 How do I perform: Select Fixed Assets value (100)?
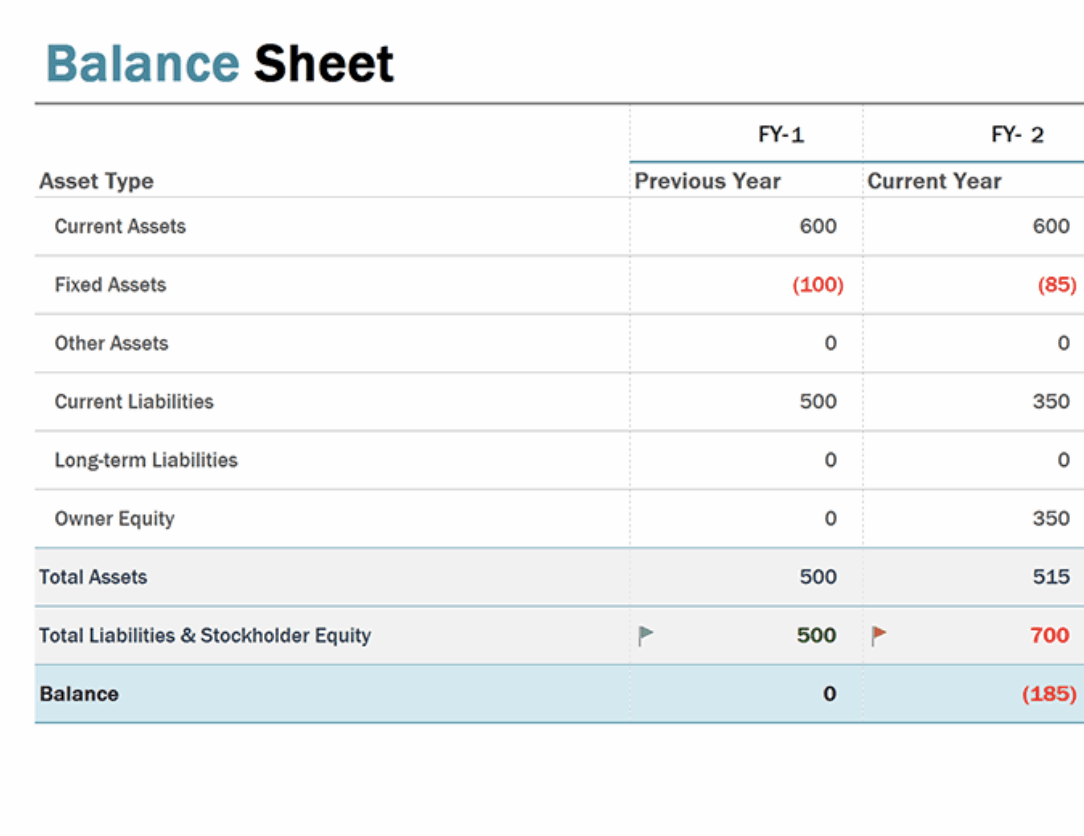pos(818,285)
